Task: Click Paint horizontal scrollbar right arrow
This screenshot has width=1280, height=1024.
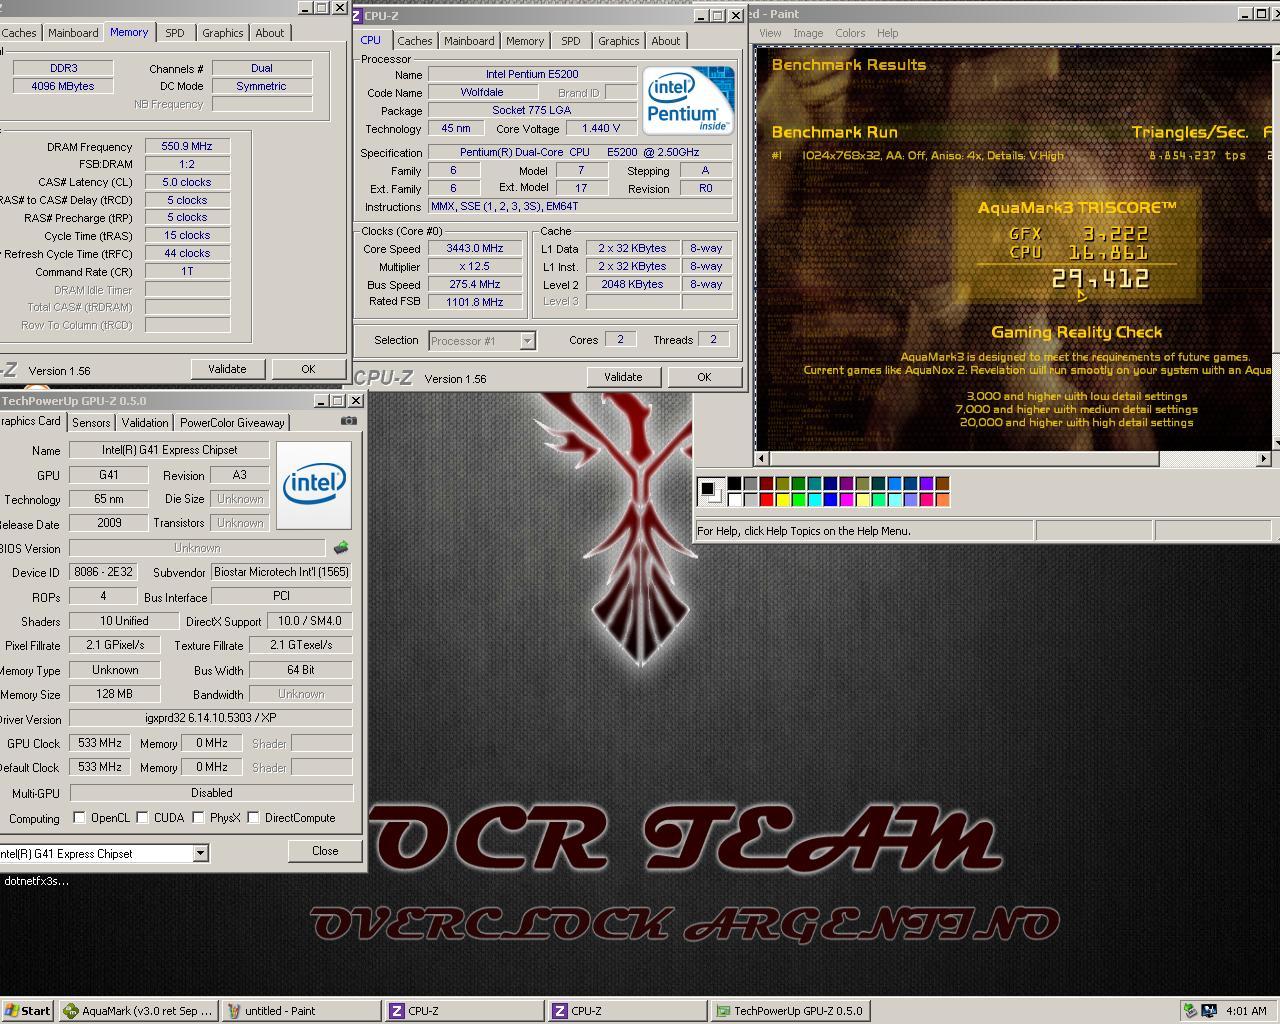Action: [x=1263, y=458]
